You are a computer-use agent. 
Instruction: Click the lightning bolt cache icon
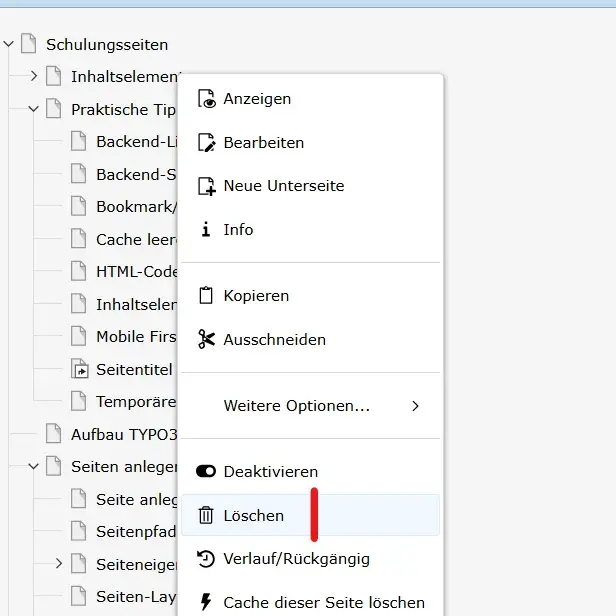pos(206,603)
